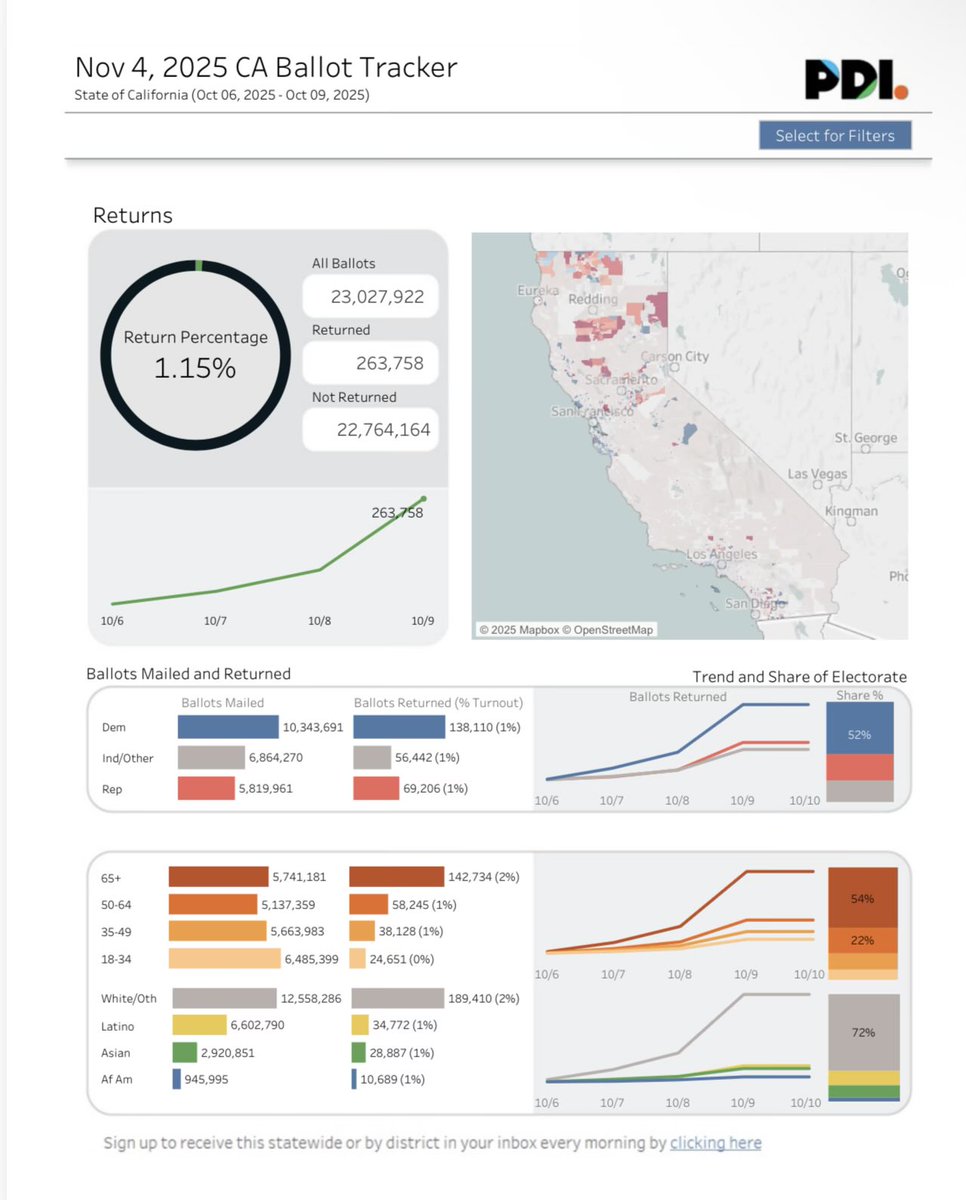Click the 54% age share segment
This screenshot has height=1200, width=966.
click(x=863, y=898)
